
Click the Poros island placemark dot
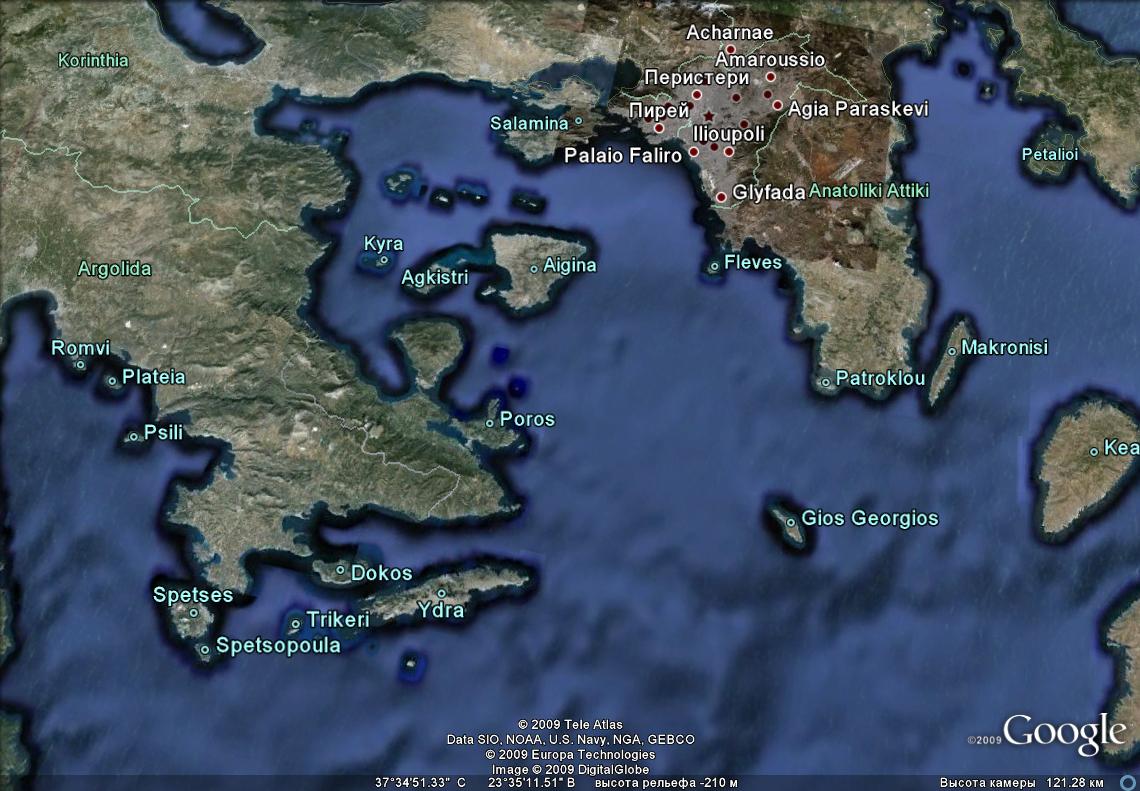490,423
